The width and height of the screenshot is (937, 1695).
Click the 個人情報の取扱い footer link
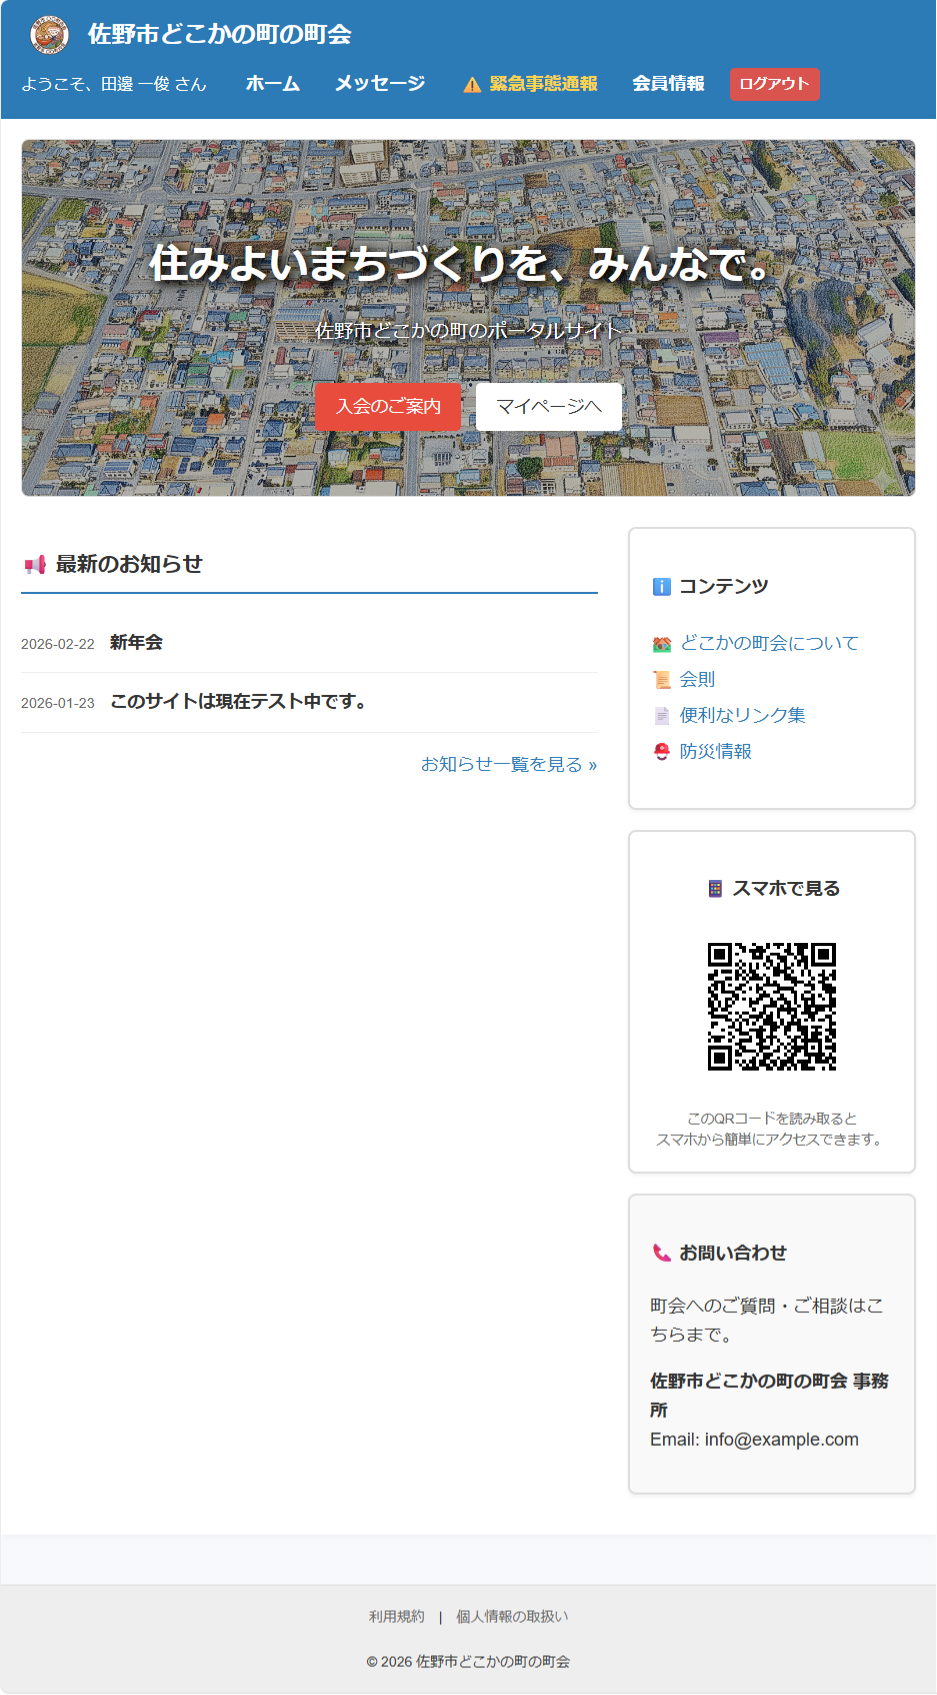[512, 1617]
